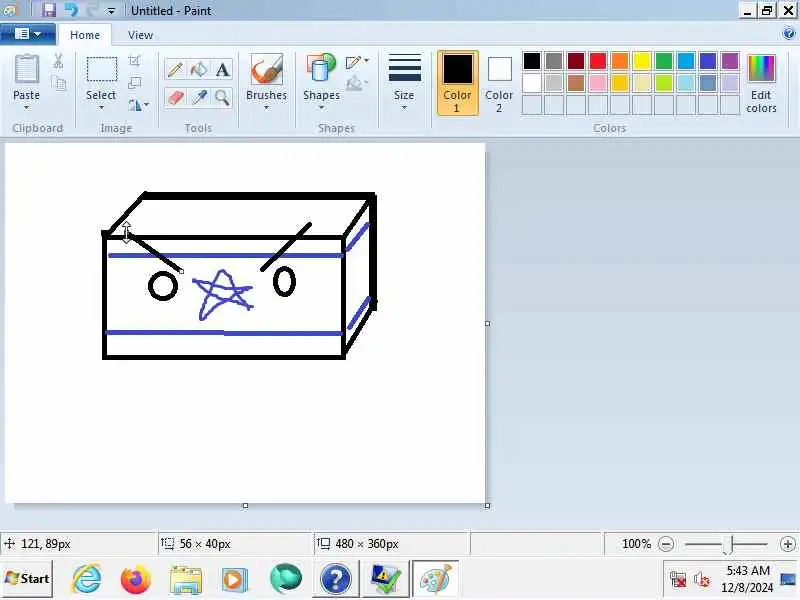Screen dimensions: 800x600
Task: Click the zoom in plus button
Action: [x=788, y=544]
